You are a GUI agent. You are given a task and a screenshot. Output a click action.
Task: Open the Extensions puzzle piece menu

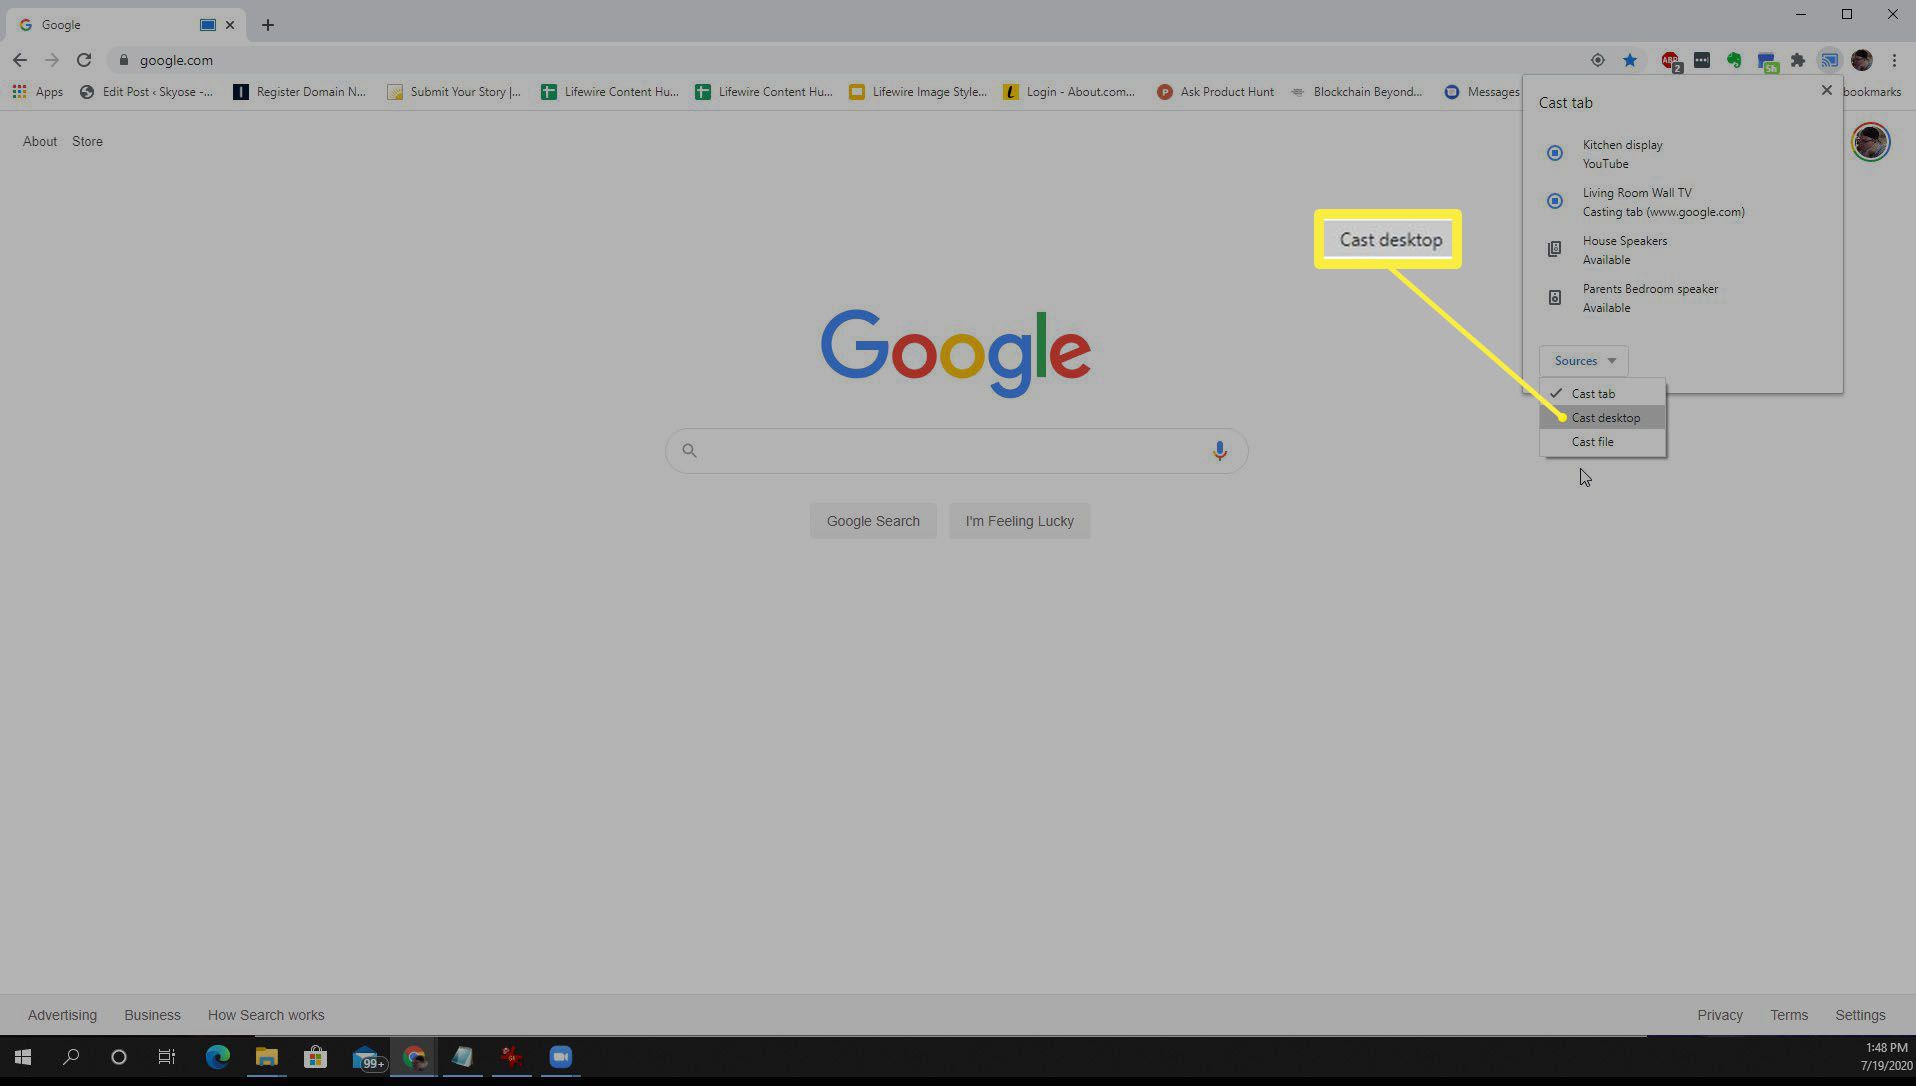tap(1798, 60)
